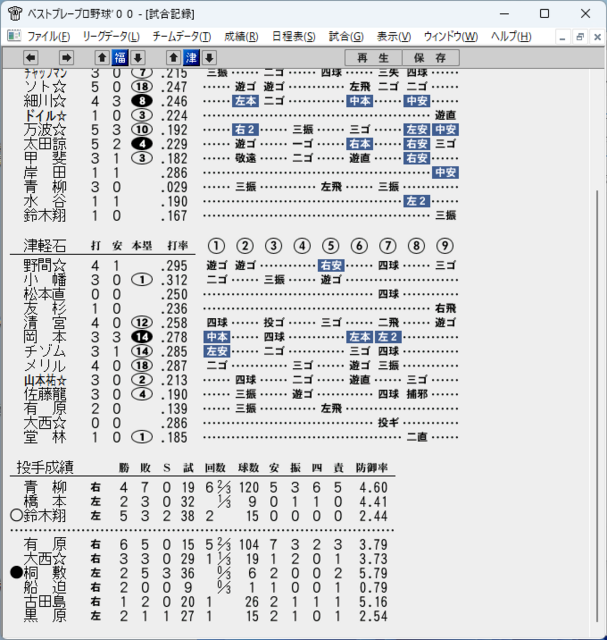Click the inning 9 circled header
The height and width of the screenshot is (640, 607).
point(445,246)
